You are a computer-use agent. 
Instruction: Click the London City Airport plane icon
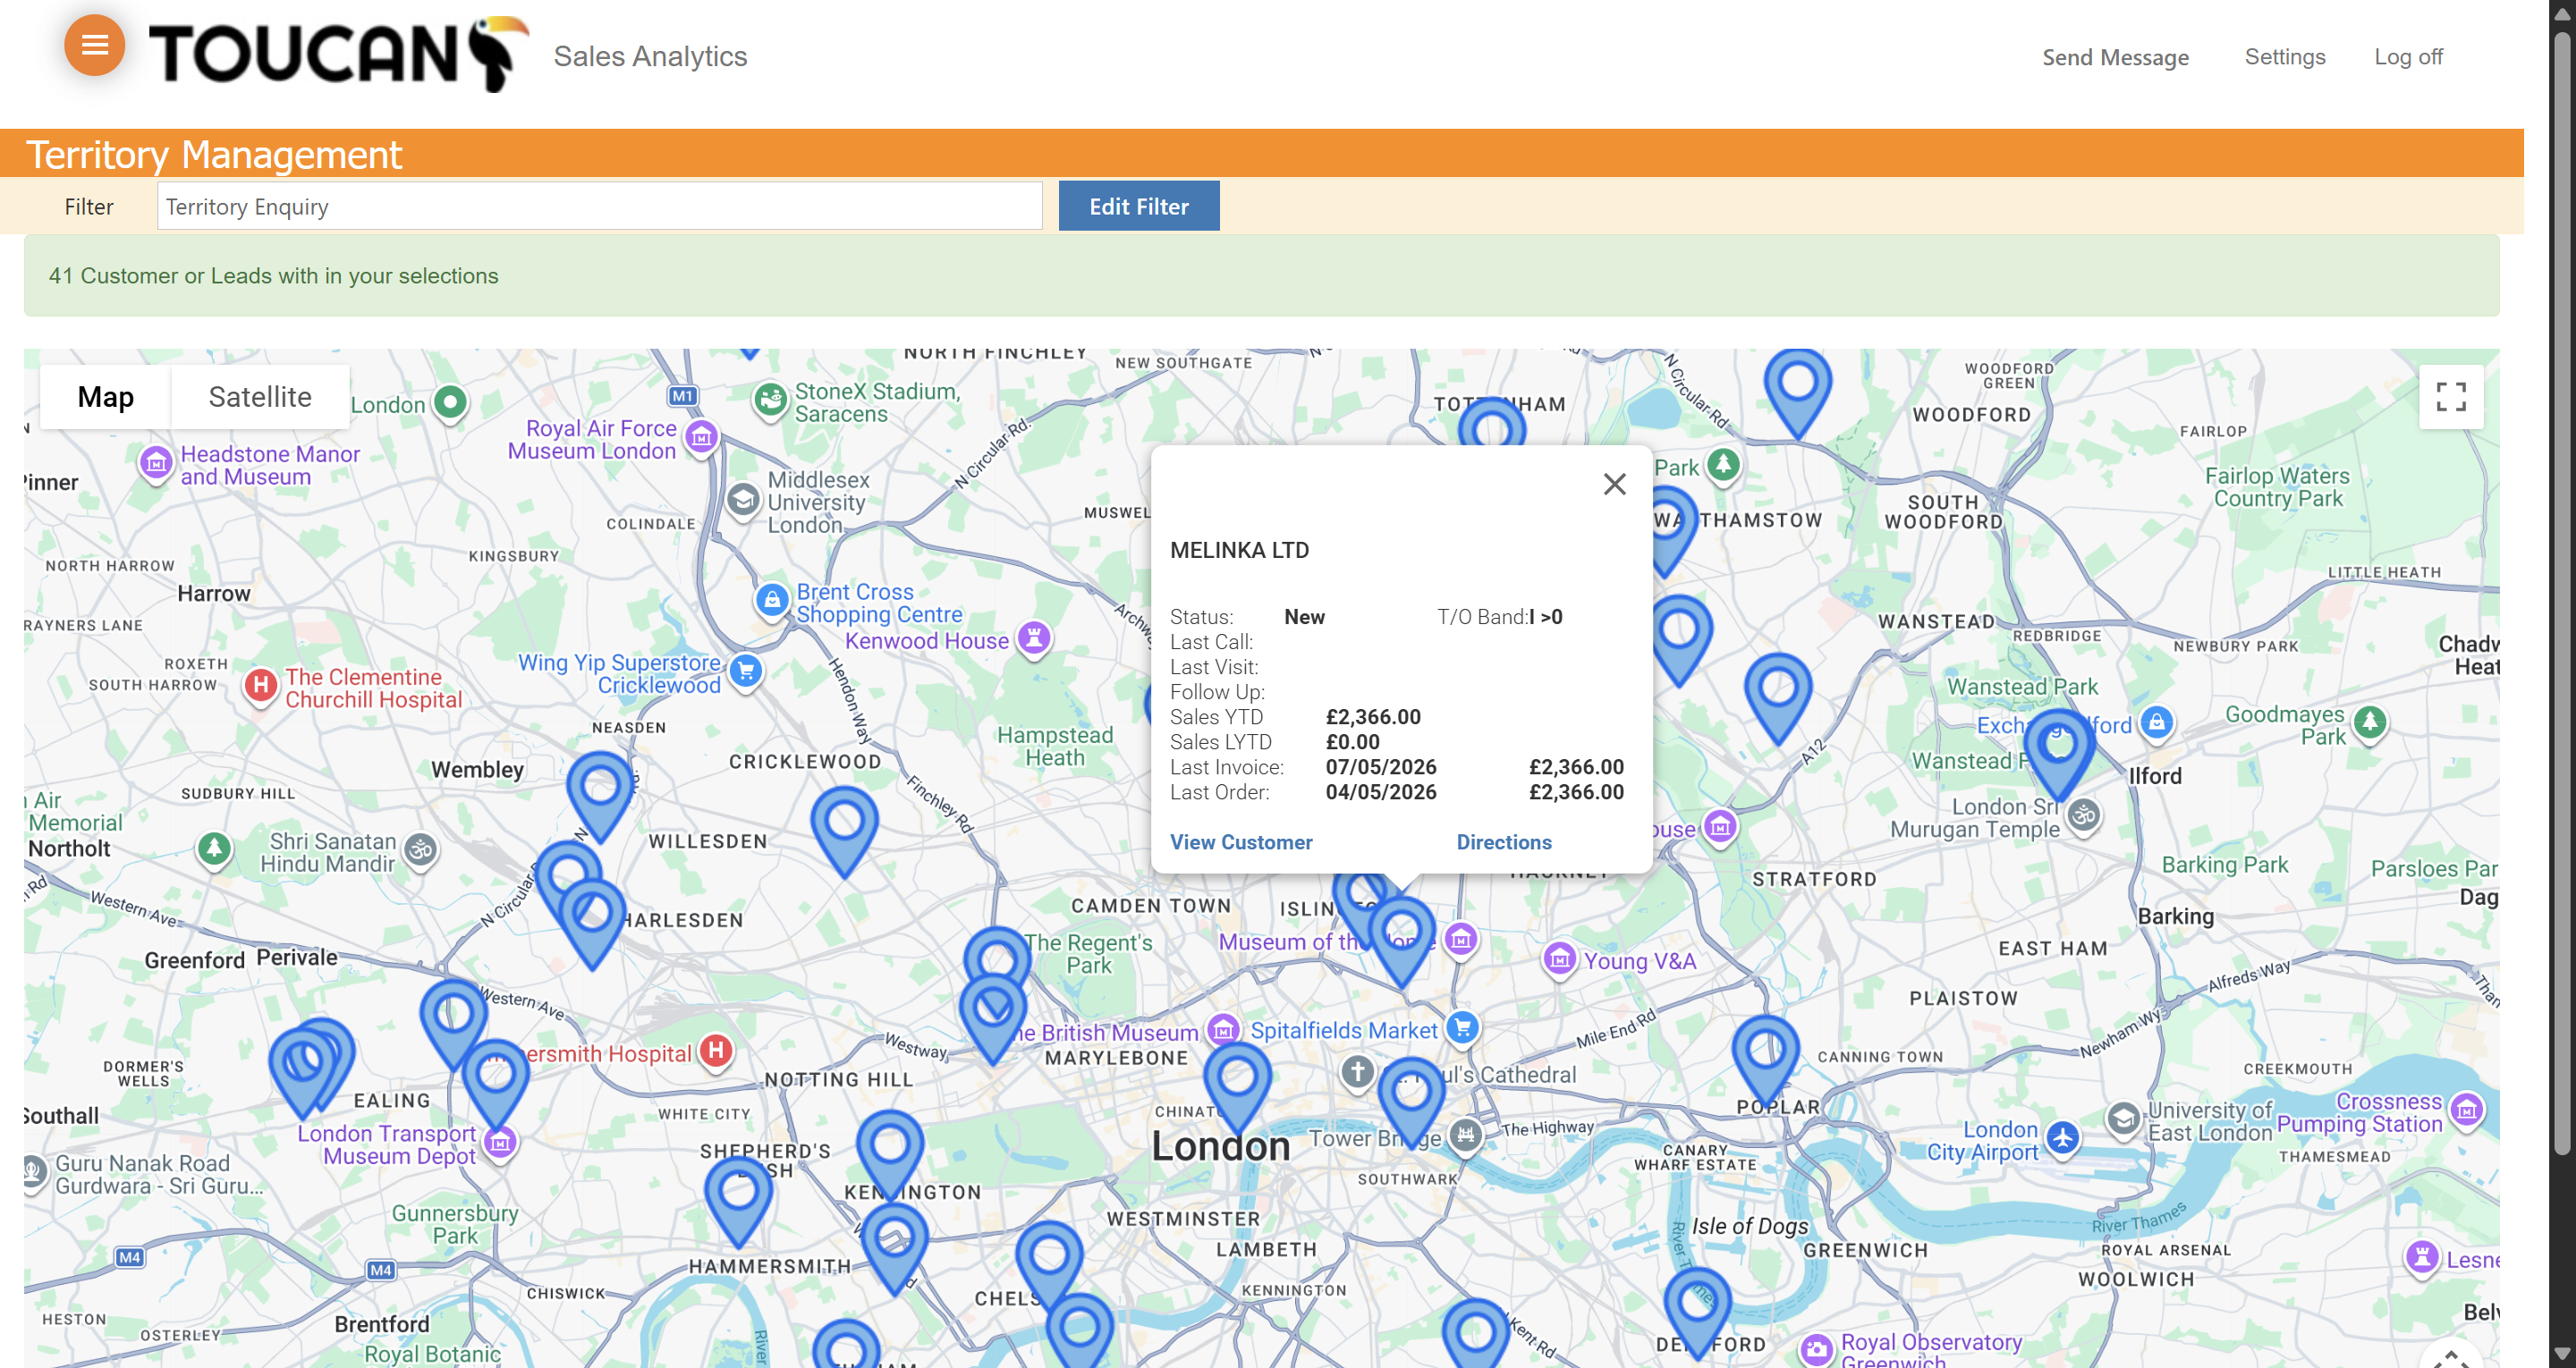tap(2062, 1138)
